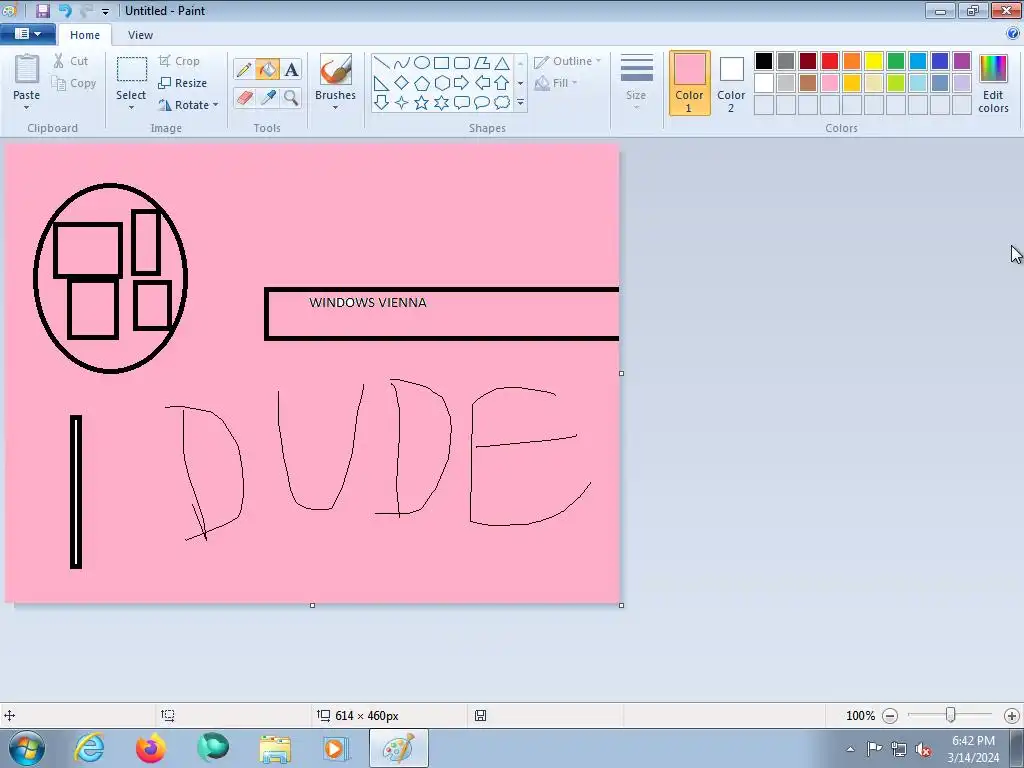
Task: Choose the Oval shape
Action: (422, 63)
